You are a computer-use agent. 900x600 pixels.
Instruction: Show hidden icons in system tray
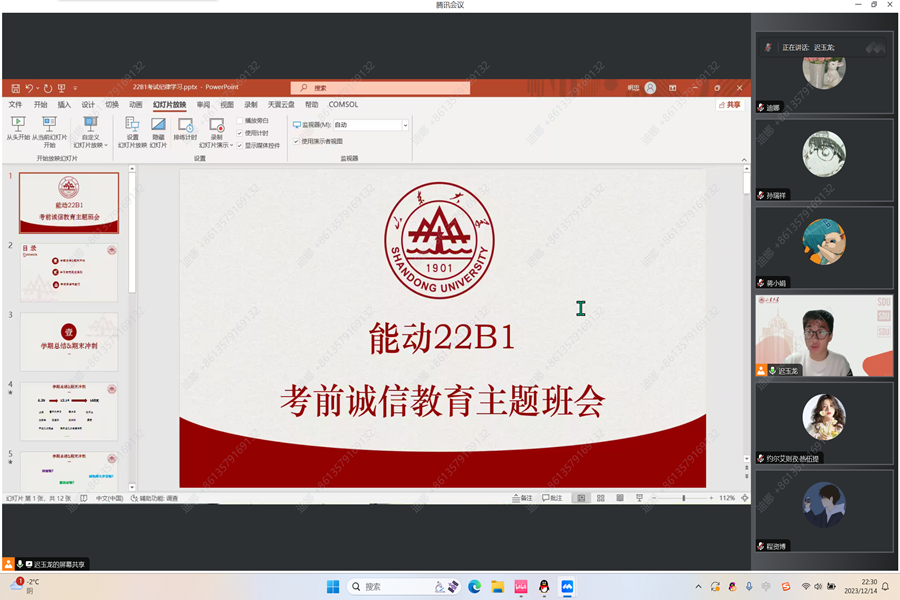click(698, 586)
